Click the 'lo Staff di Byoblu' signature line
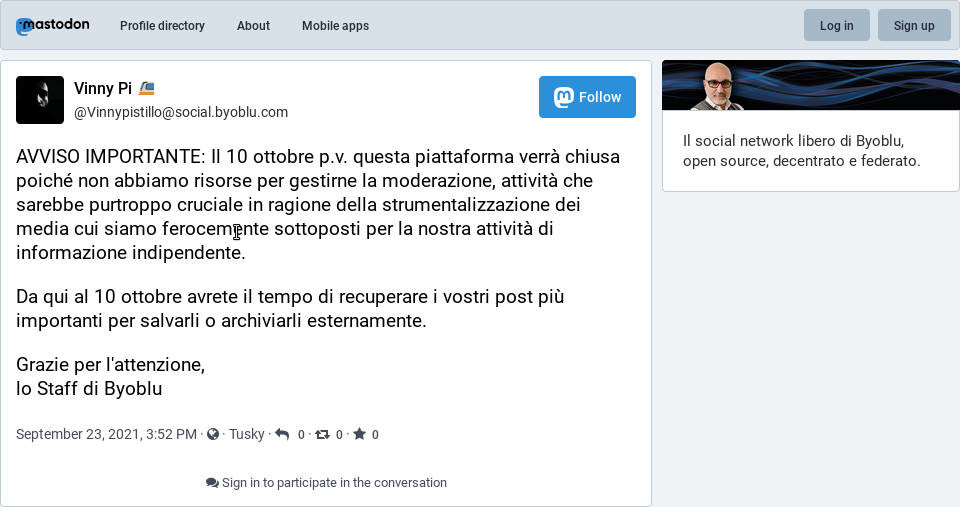 (x=89, y=389)
